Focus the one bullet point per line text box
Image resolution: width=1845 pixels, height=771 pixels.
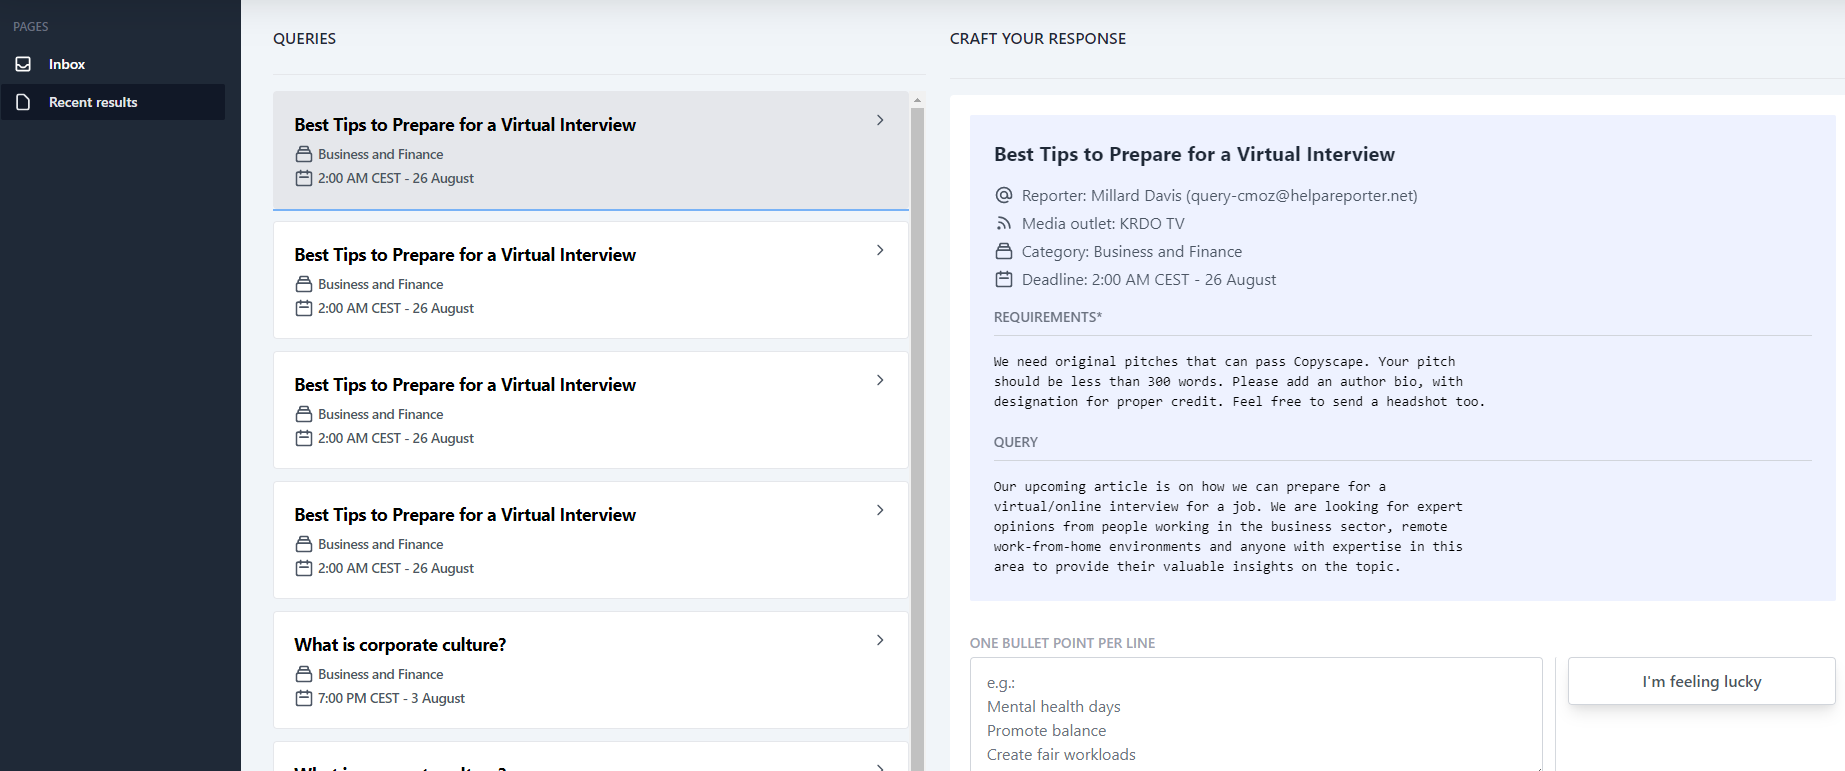[1255, 715]
